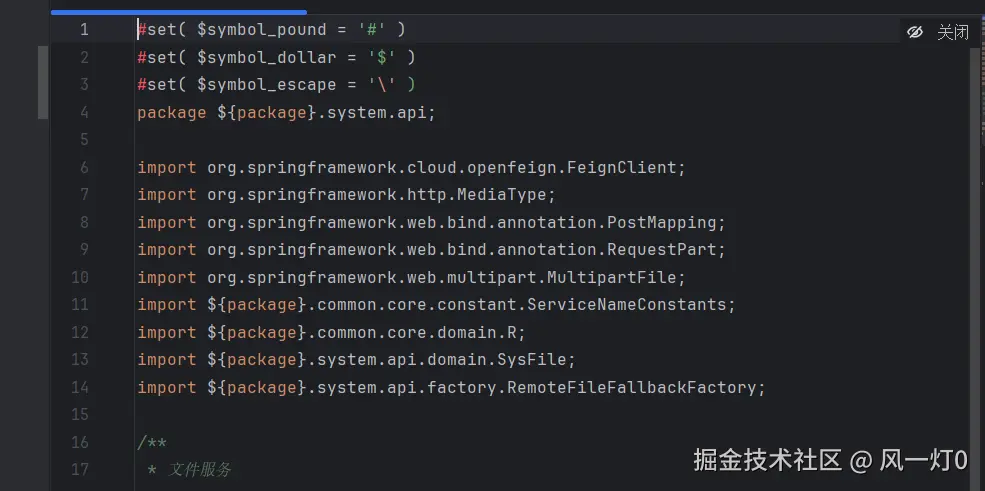The height and width of the screenshot is (491, 985).
Task: Select line number 6 in the gutter
Action: tap(84, 167)
